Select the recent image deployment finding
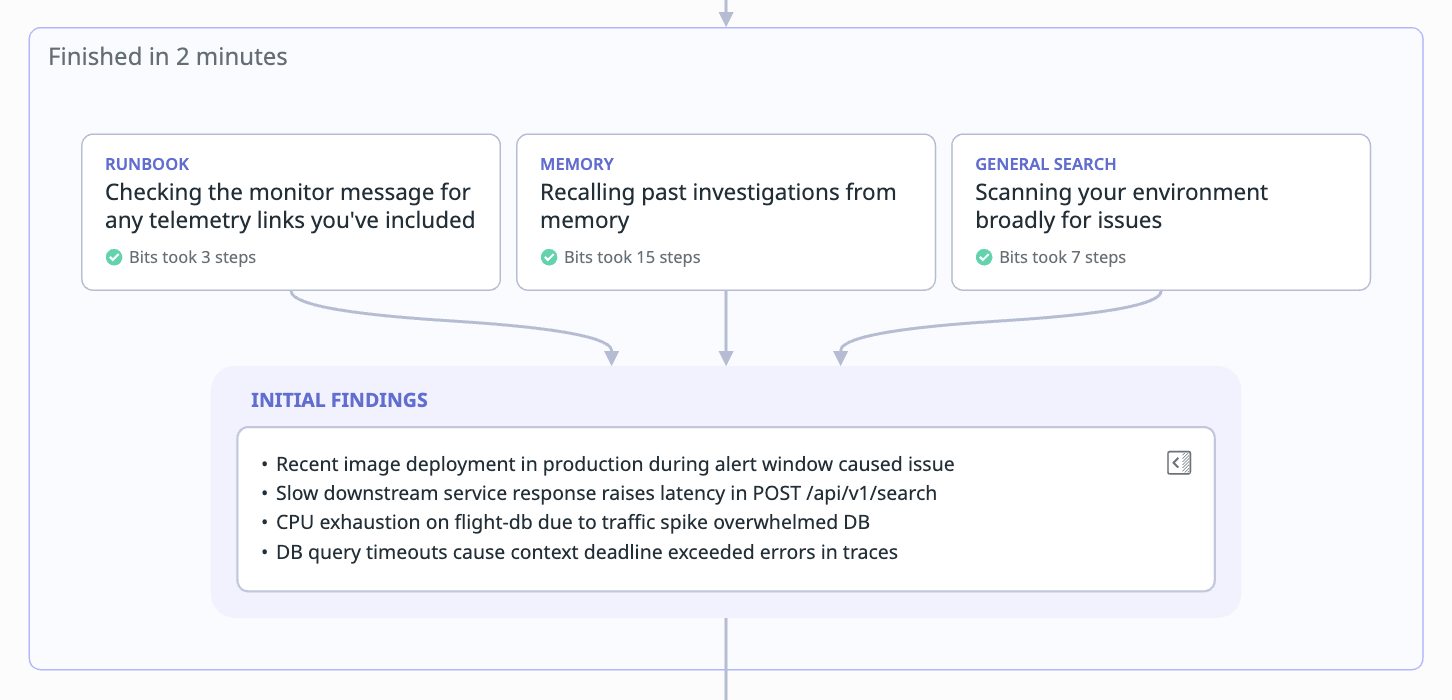Image resolution: width=1452 pixels, height=700 pixels. (x=615, y=464)
